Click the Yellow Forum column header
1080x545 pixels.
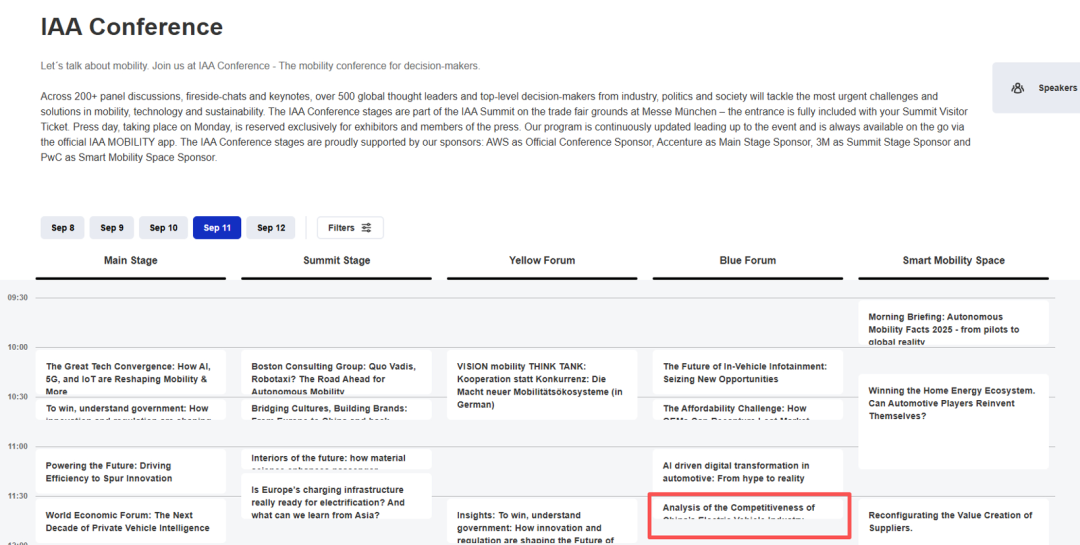542,260
